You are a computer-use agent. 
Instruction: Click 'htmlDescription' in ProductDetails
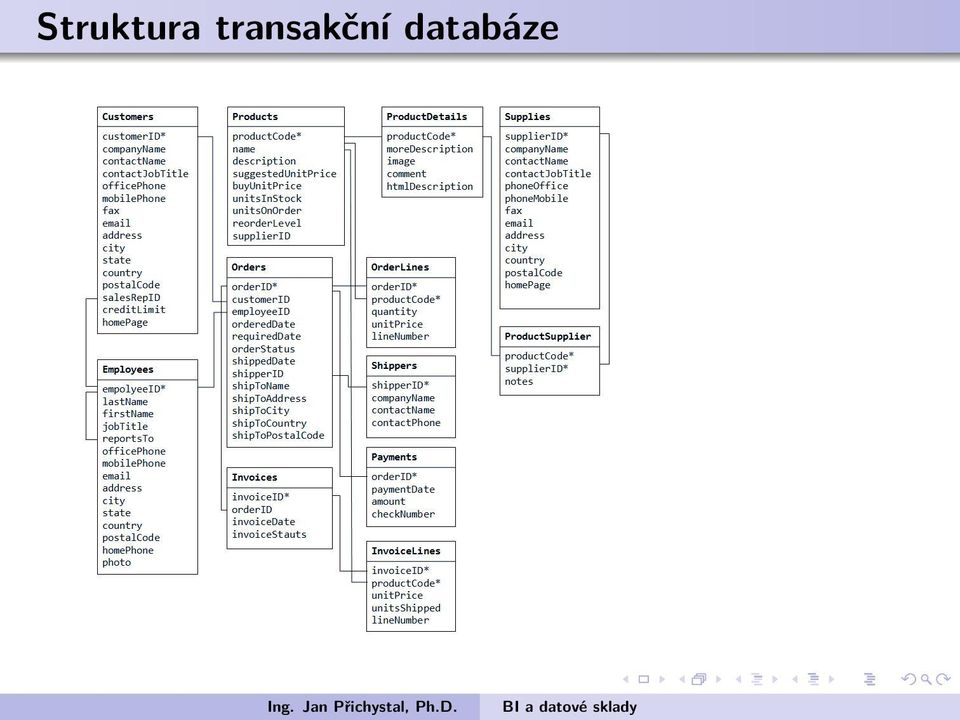click(x=430, y=186)
